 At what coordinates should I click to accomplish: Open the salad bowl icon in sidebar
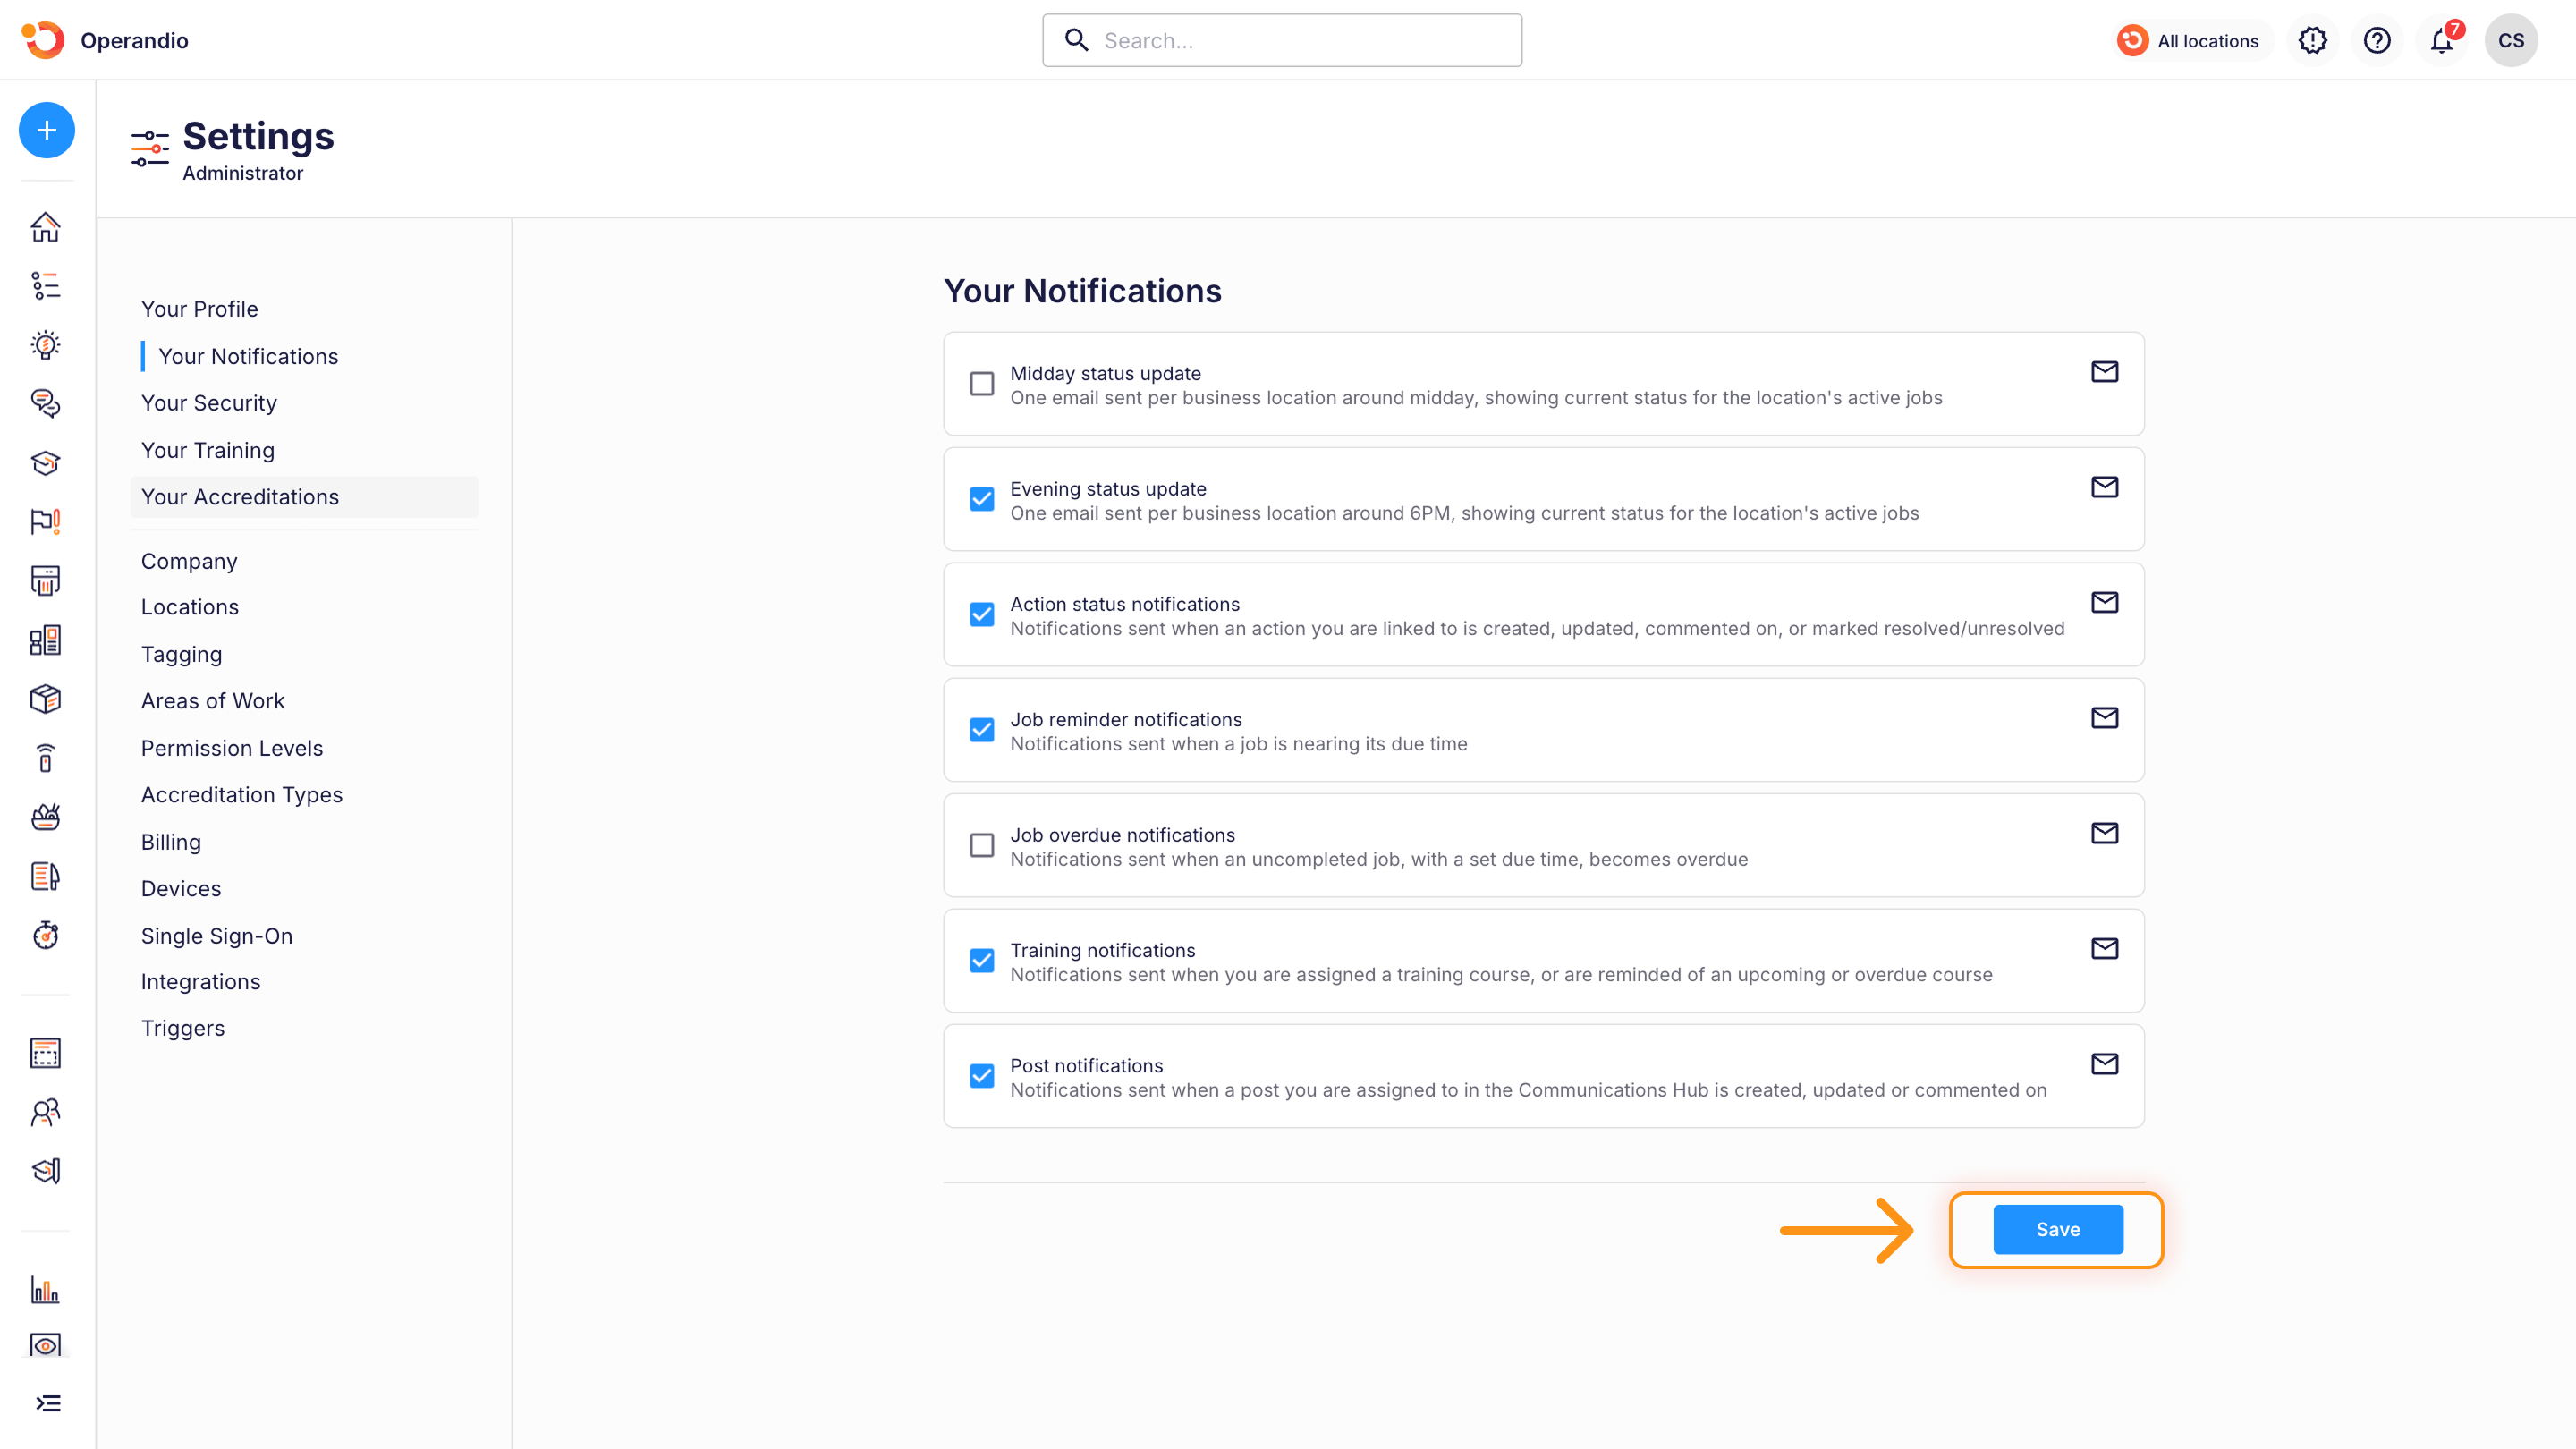(46, 817)
